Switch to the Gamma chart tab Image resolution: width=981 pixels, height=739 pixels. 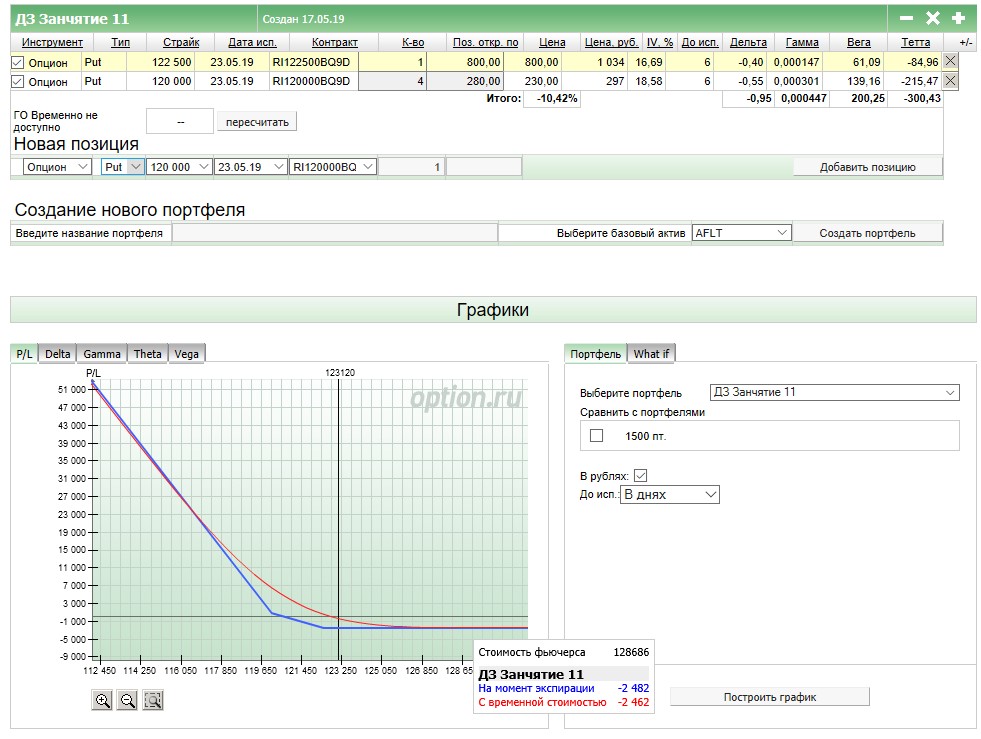(x=102, y=354)
